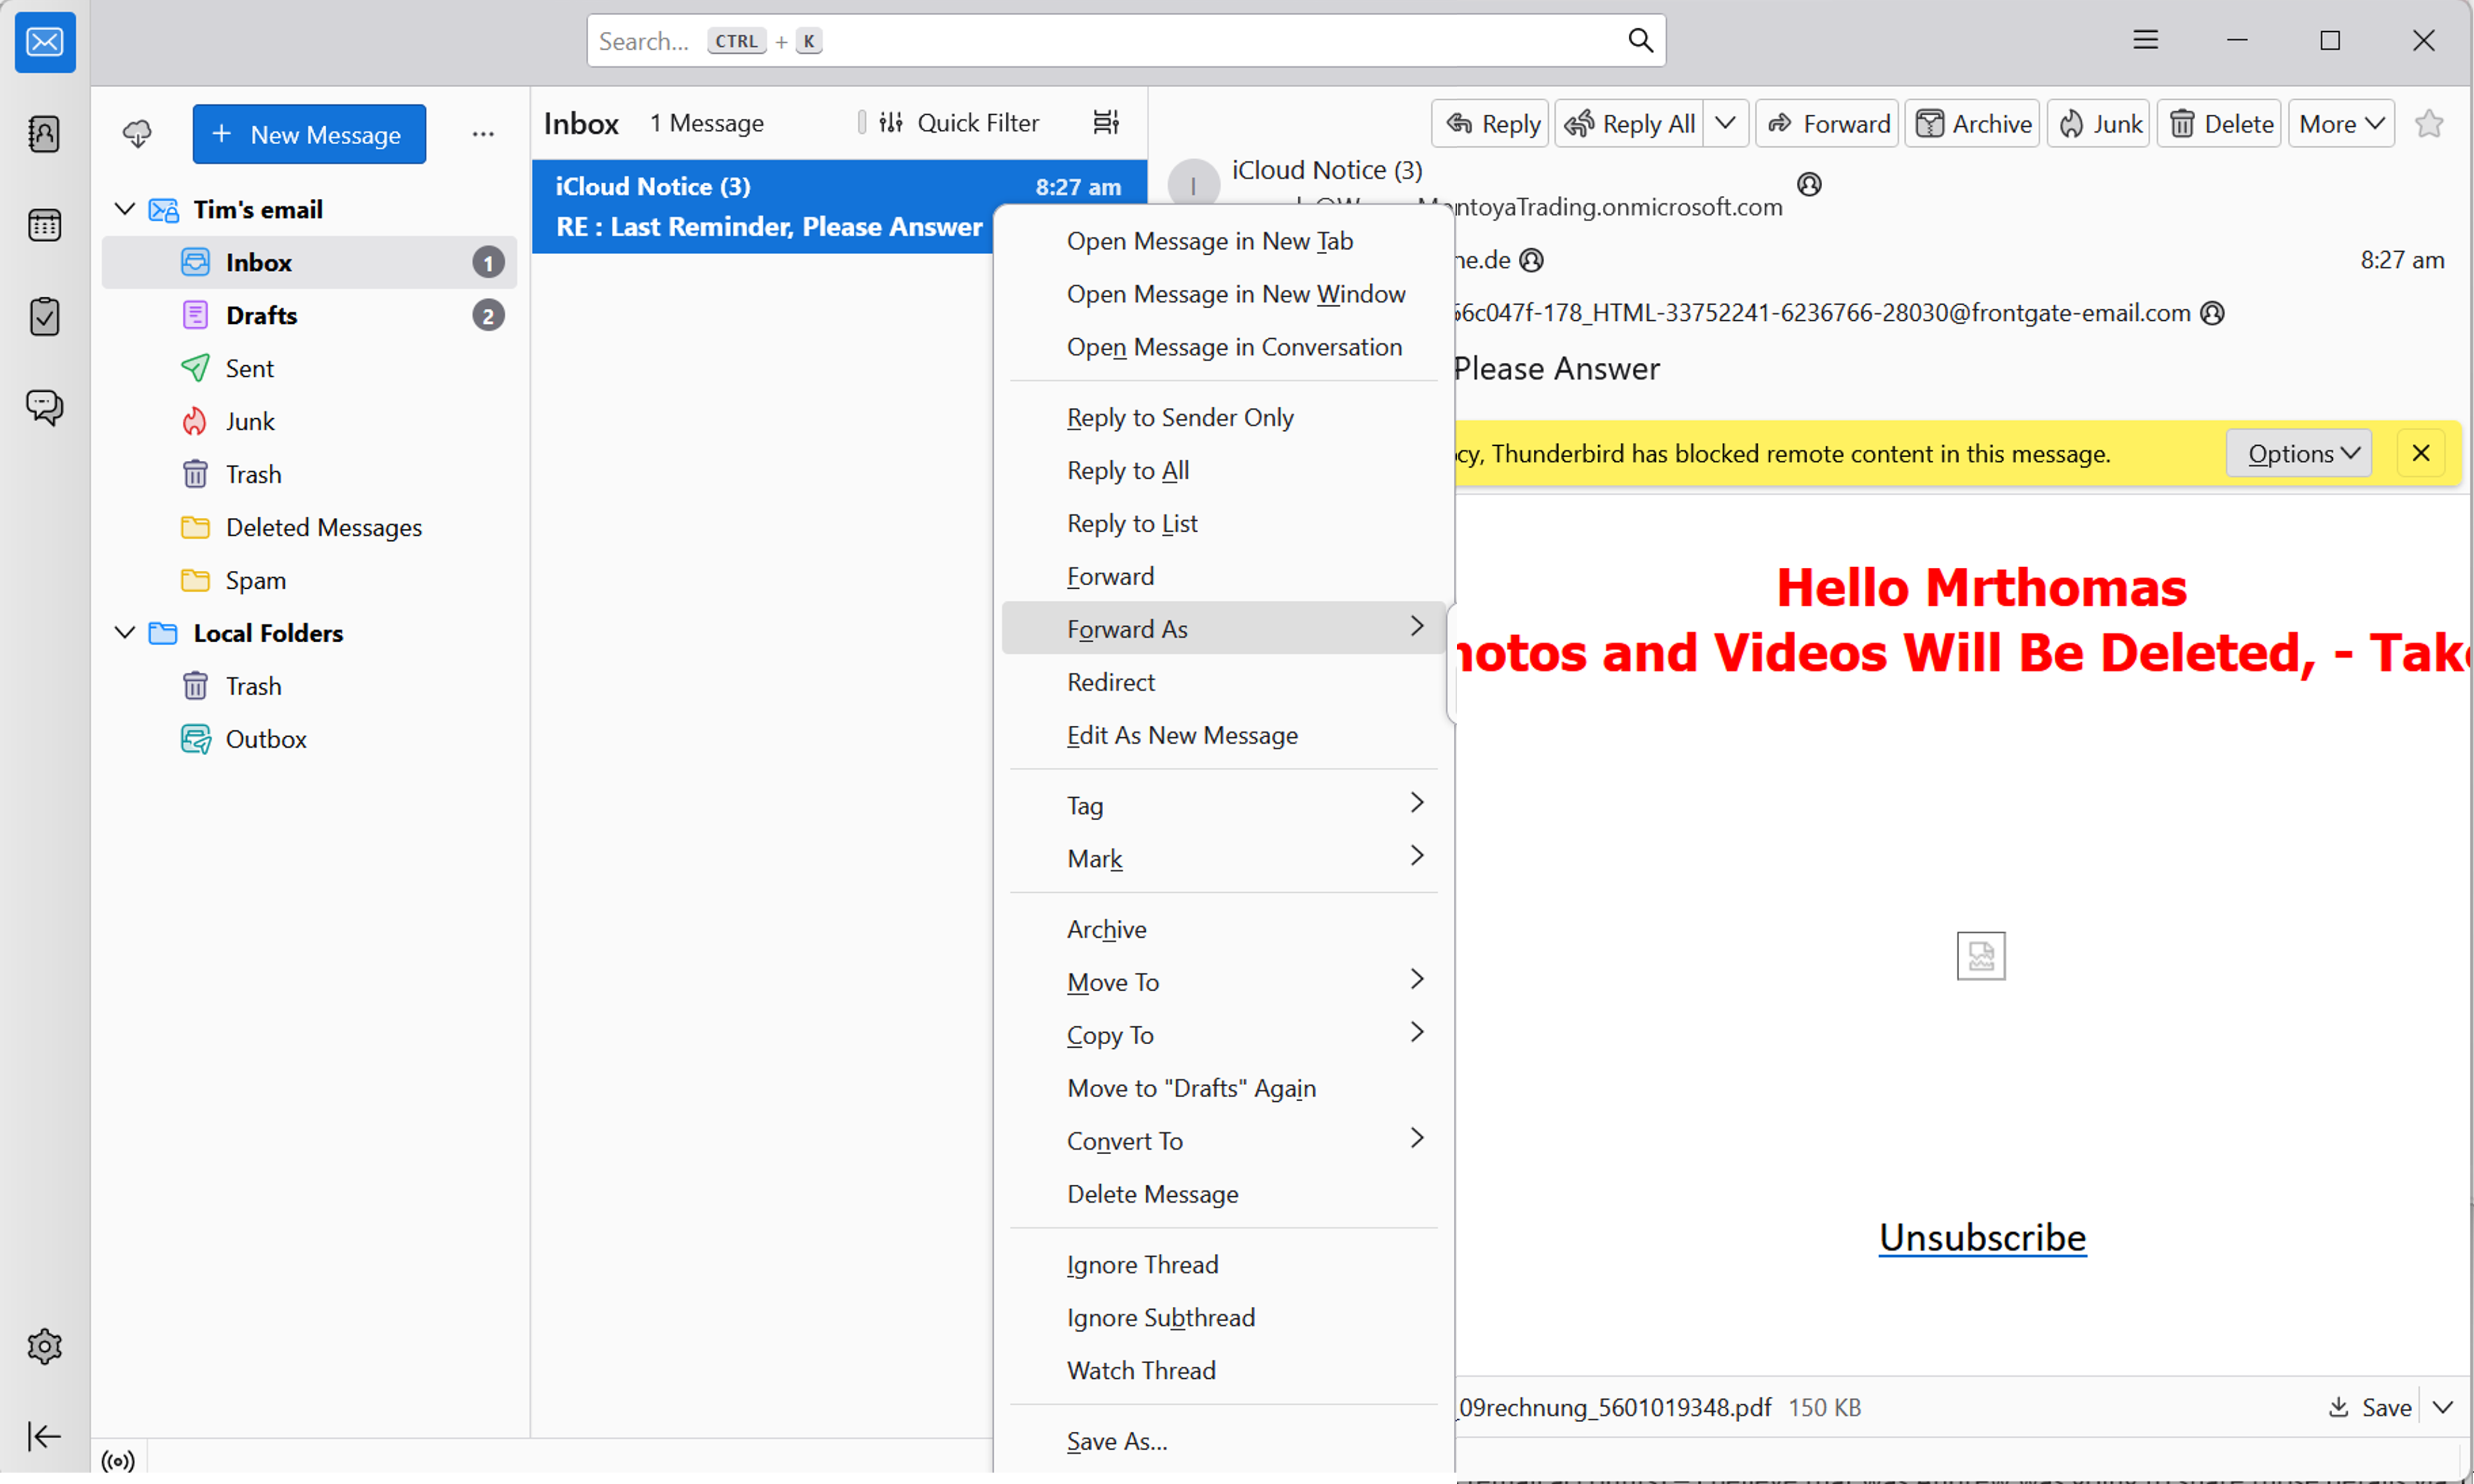This screenshot has height=1484, width=2474.
Task: Click Forward in message toolbar
Action: pos(1827,123)
